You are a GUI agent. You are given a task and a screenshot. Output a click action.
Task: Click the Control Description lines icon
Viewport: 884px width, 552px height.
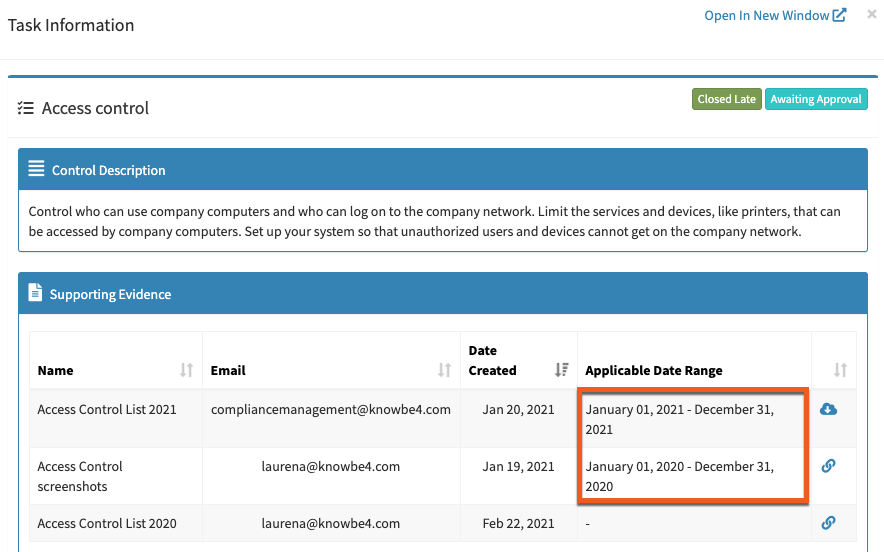click(36, 169)
